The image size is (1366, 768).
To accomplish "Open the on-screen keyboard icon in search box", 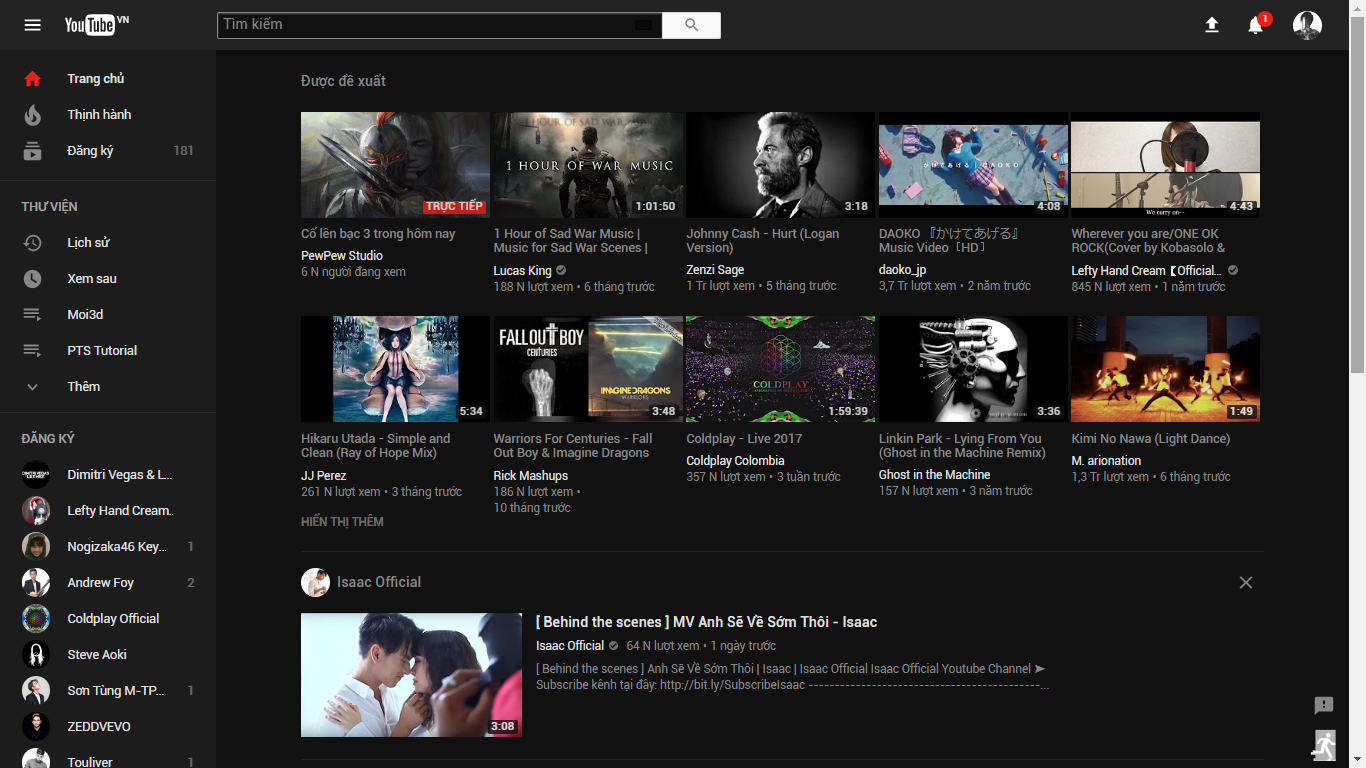I will point(643,25).
